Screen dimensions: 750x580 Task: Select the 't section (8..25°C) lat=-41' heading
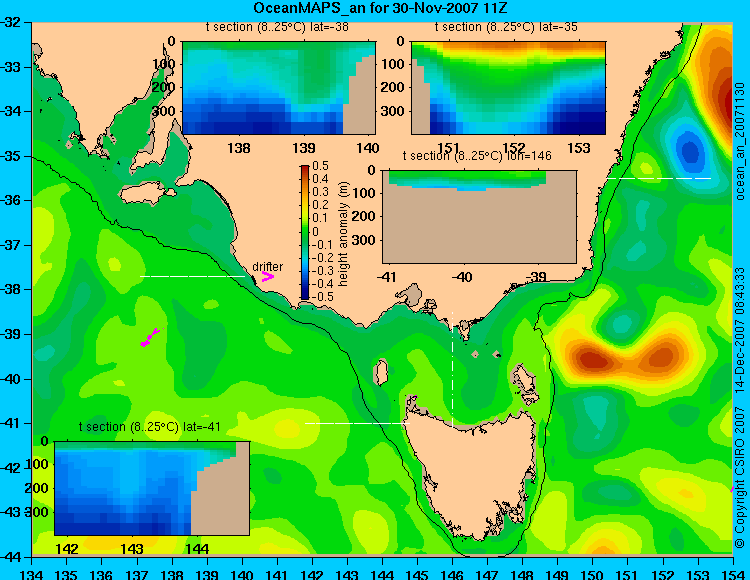pyautogui.click(x=150, y=427)
